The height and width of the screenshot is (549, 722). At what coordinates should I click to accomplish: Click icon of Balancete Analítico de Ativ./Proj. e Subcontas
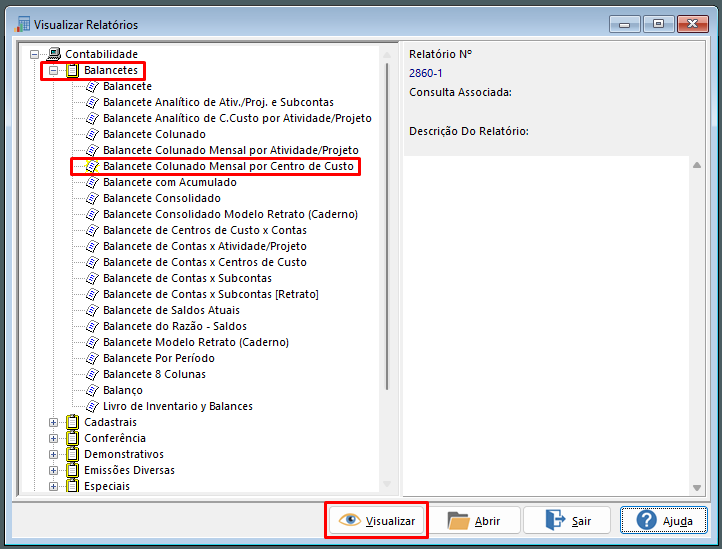93,103
